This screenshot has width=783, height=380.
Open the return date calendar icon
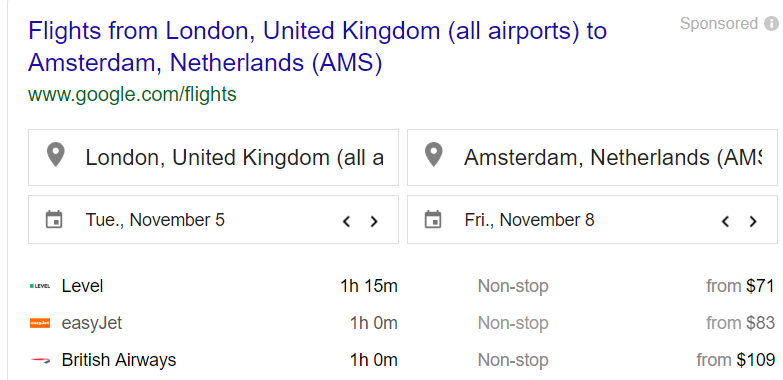click(x=433, y=219)
